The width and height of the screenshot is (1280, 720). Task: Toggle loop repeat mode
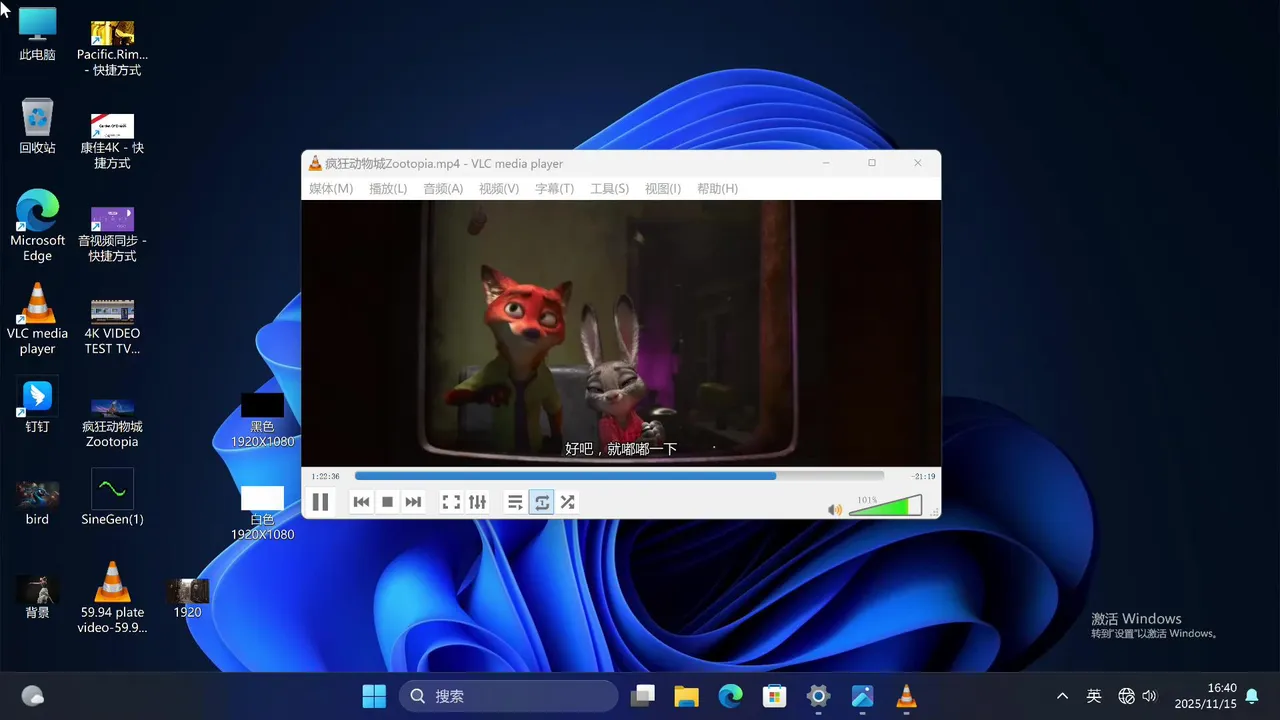pos(541,502)
